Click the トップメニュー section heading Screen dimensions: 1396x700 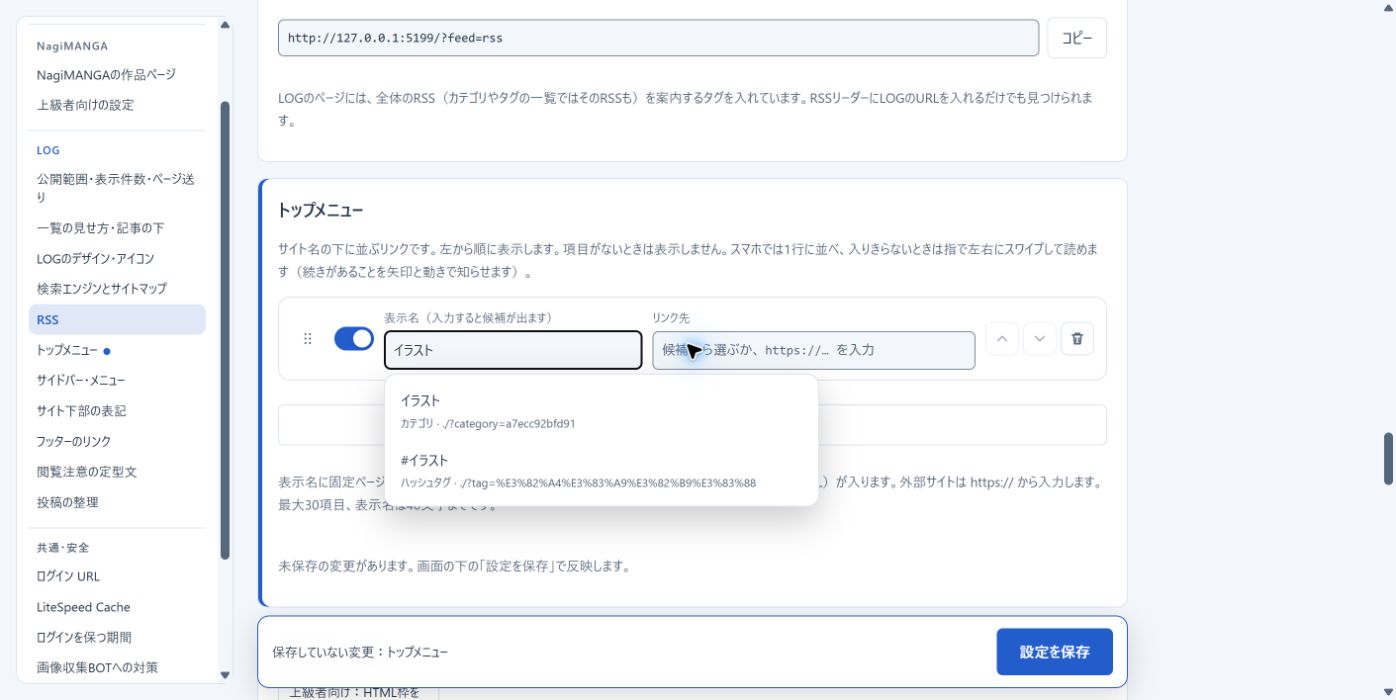click(x=320, y=210)
